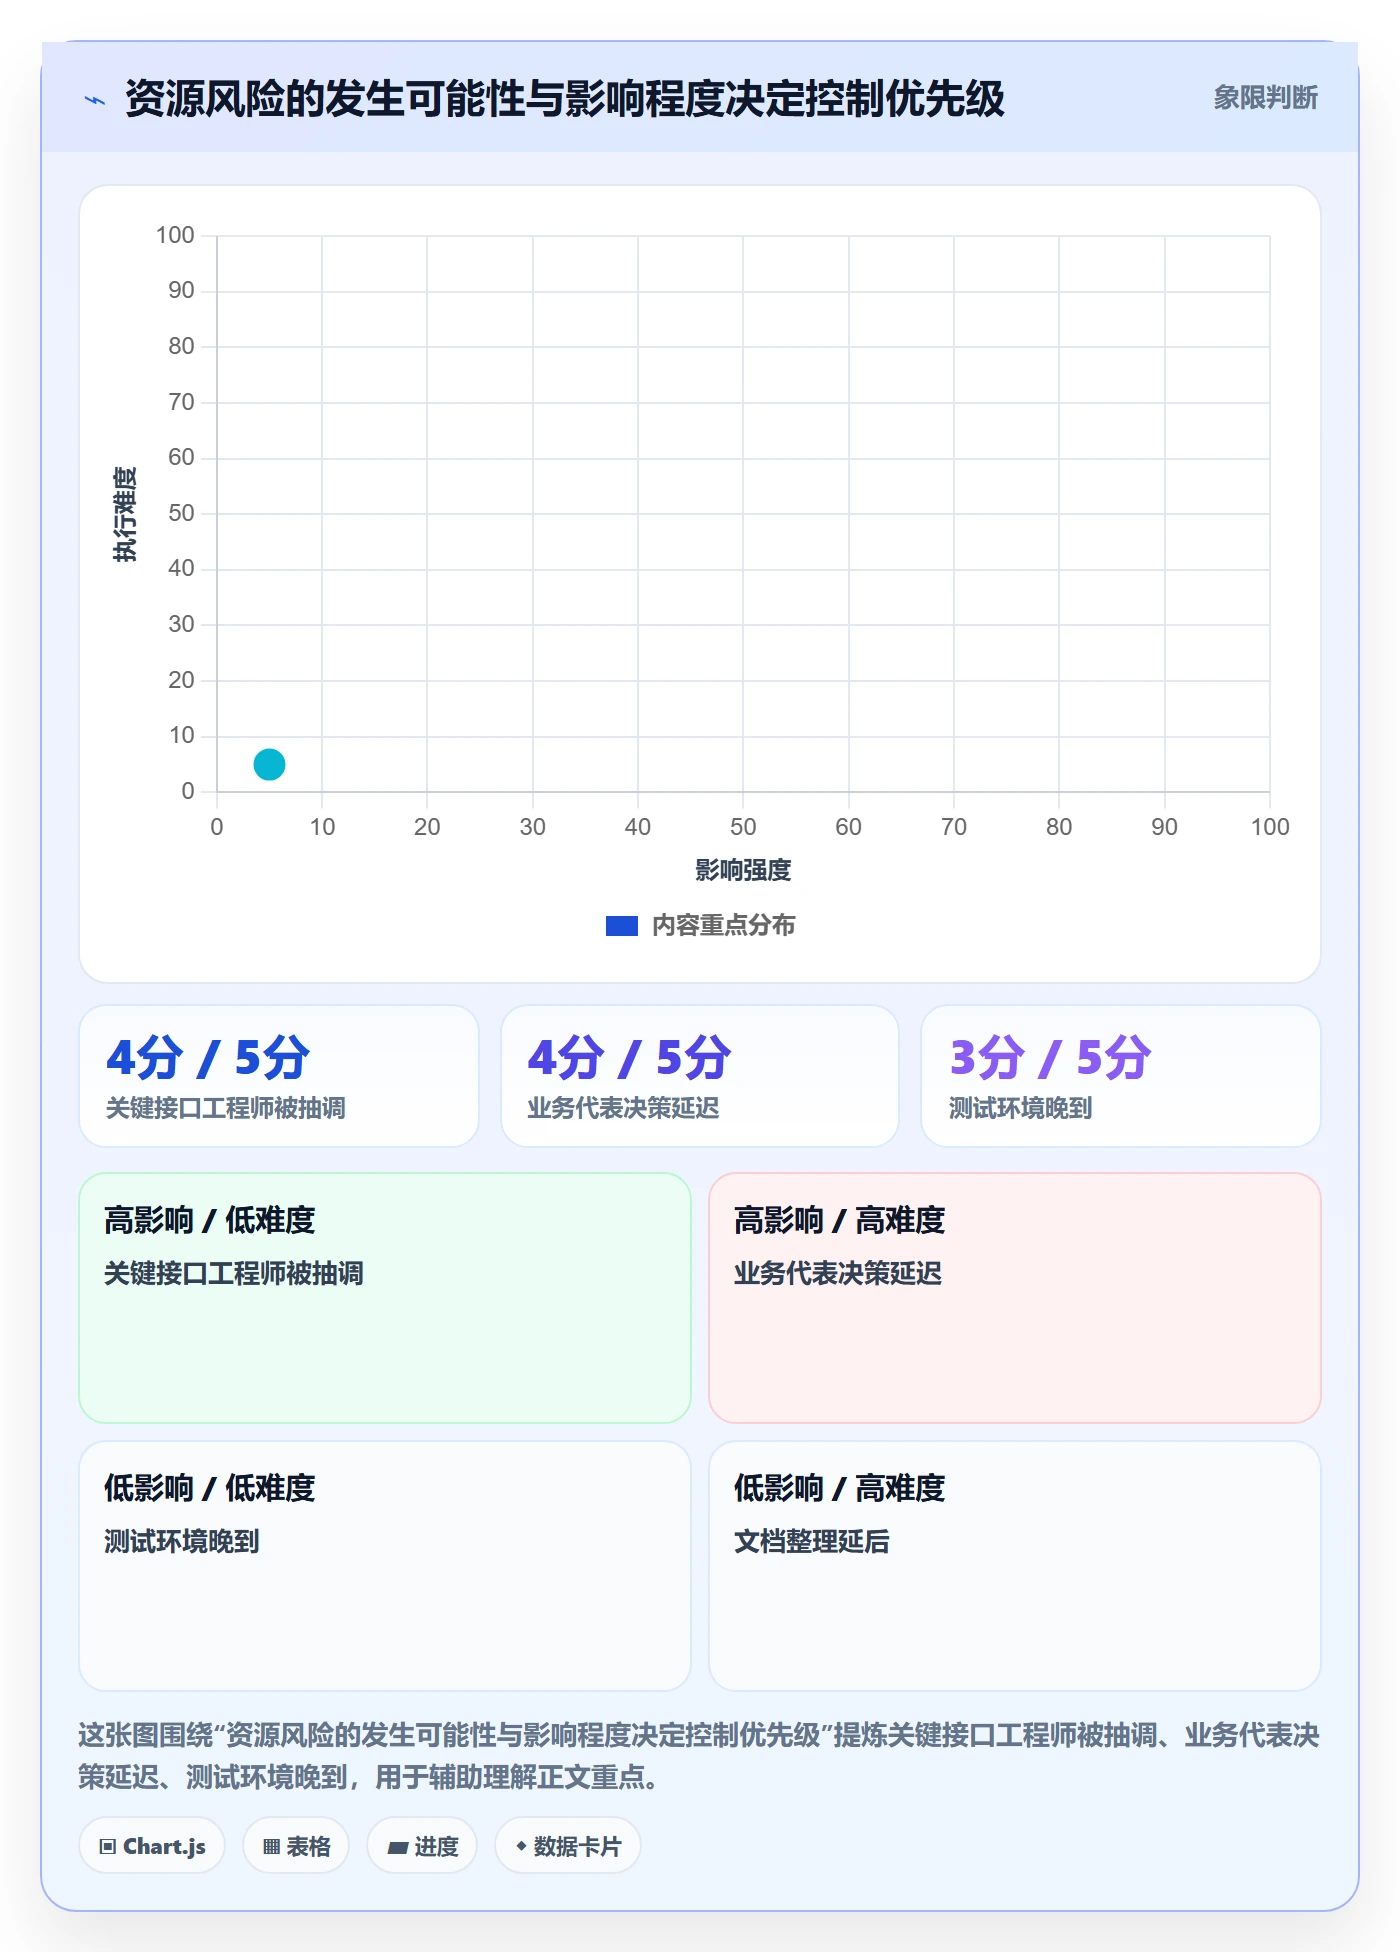Open the 高影响 / 高难度 quadrant card
Image resolution: width=1400 pixels, height=1952 pixels.
click(x=1015, y=1298)
